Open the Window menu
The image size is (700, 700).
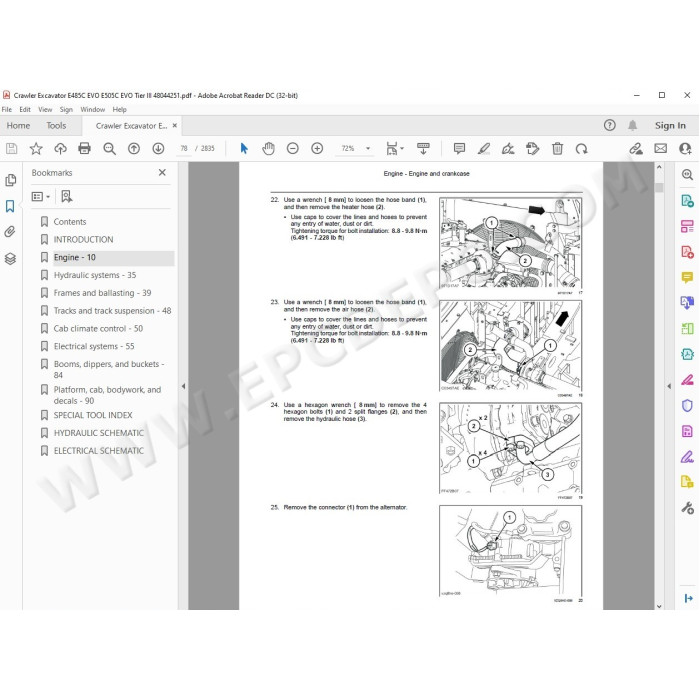coord(92,109)
